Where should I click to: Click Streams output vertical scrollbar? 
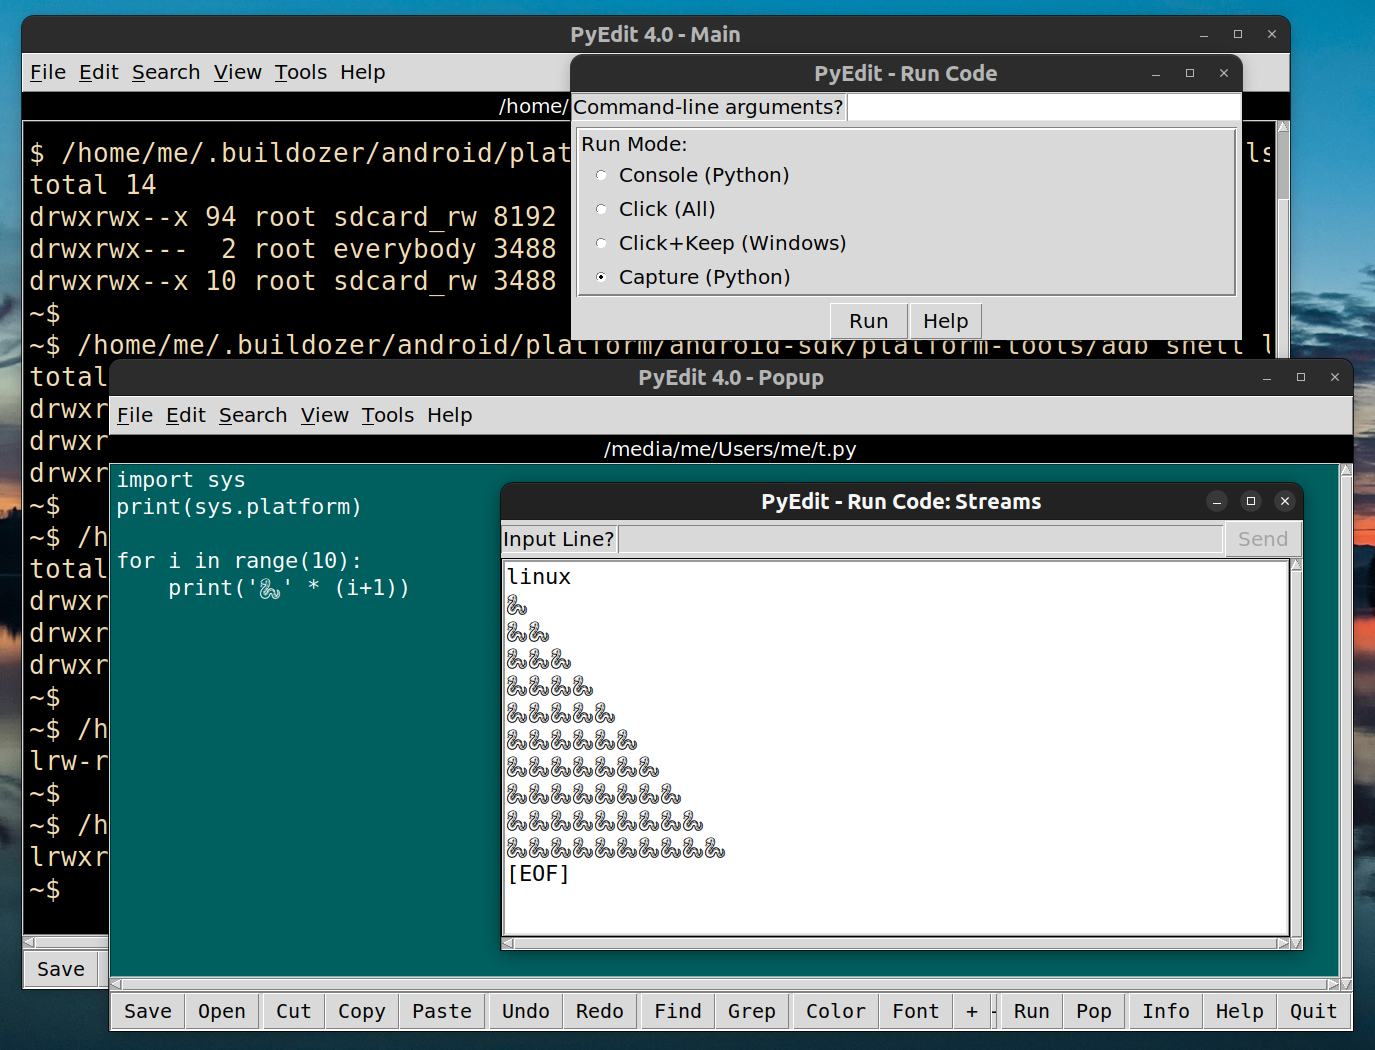click(x=1296, y=748)
